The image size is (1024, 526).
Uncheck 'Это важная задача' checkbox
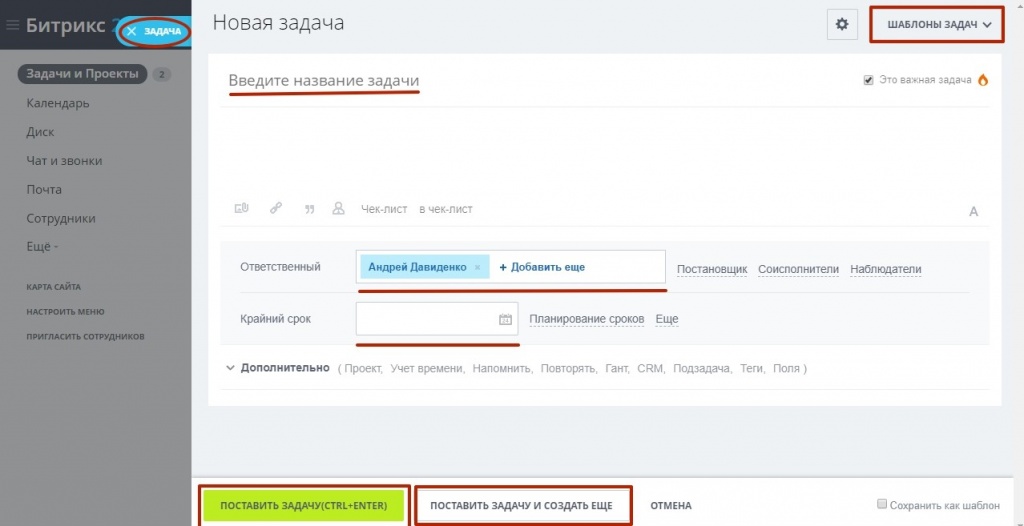(x=868, y=80)
